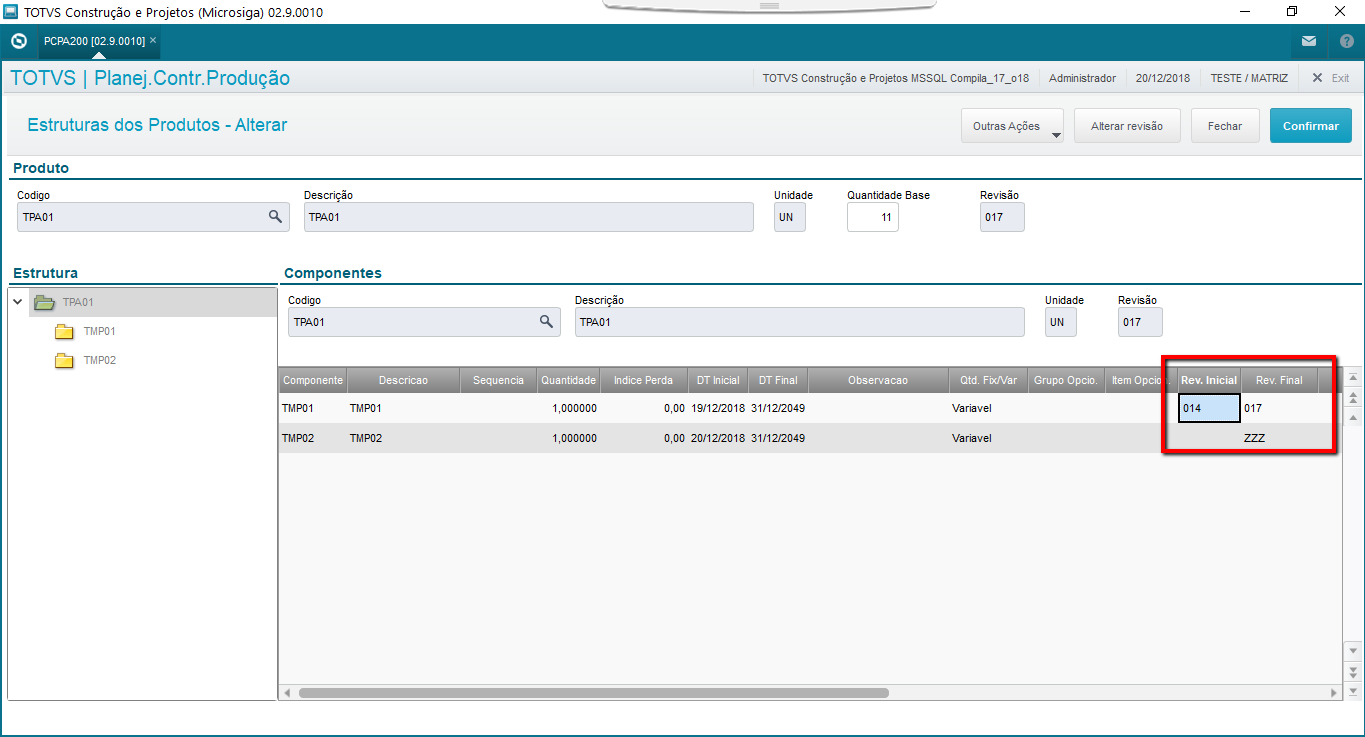Image resolution: width=1365 pixels, height=737 pixels.
Task: Click the horizontal scrollbar left arrow
Action: [x=287, y=692]
